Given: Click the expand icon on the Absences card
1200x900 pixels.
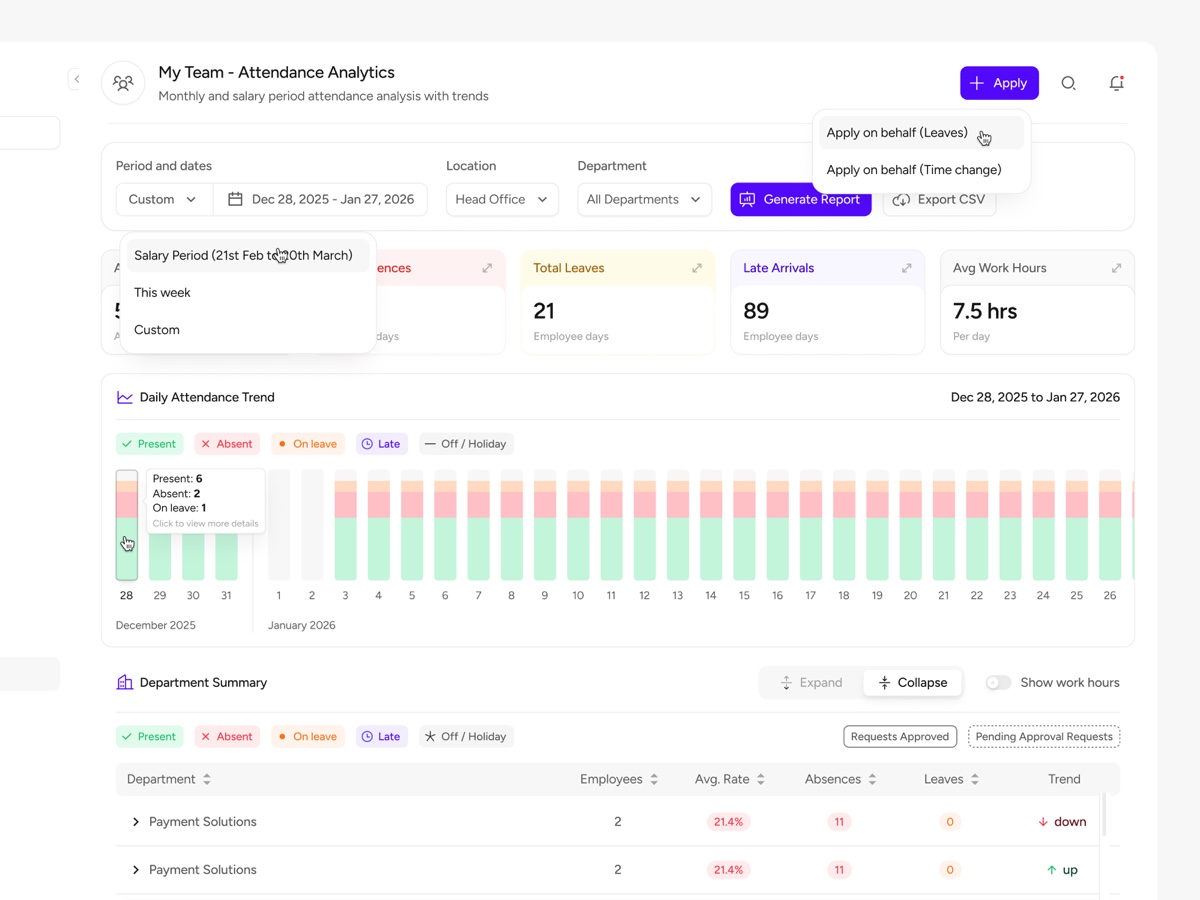Looking at the screenshot, I should [487, 268].
